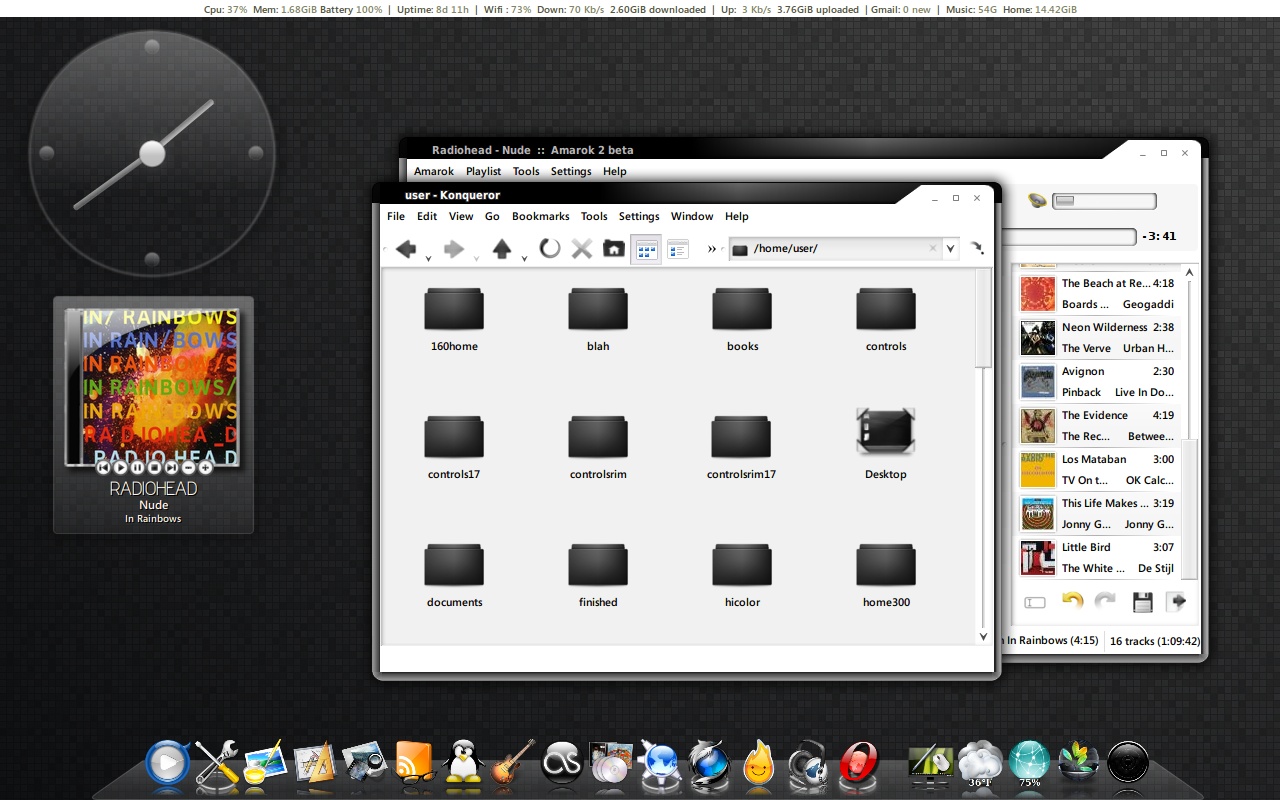The height and width of the screenshot is (800, 1280).
Task: Click Amarok volume speaker icon
Action: coord(1037,201)
